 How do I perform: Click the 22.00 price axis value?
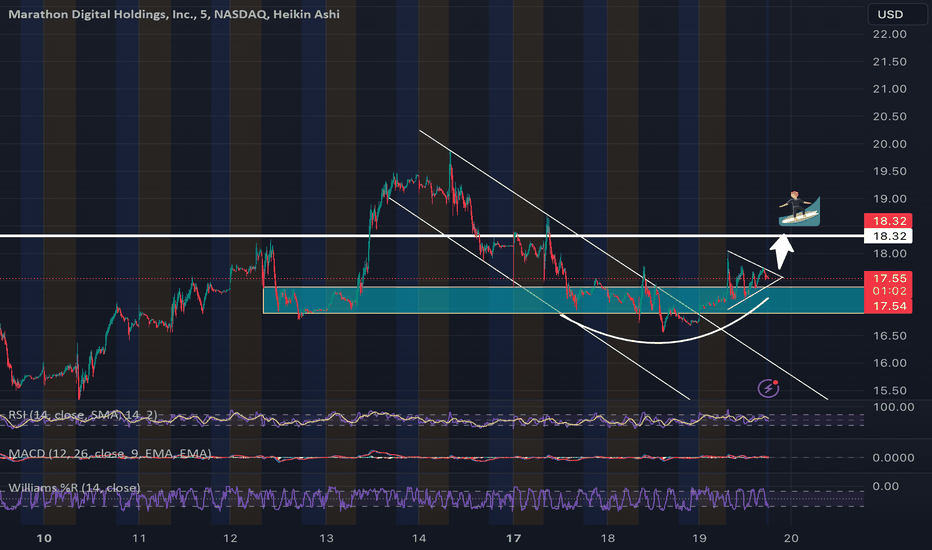(889, 34)
